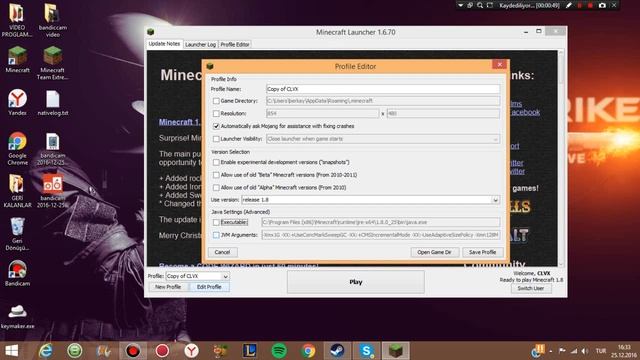640x360 pixels.
Task: Click the Bandicam pencil drawing icon
Action: (569, 5)
